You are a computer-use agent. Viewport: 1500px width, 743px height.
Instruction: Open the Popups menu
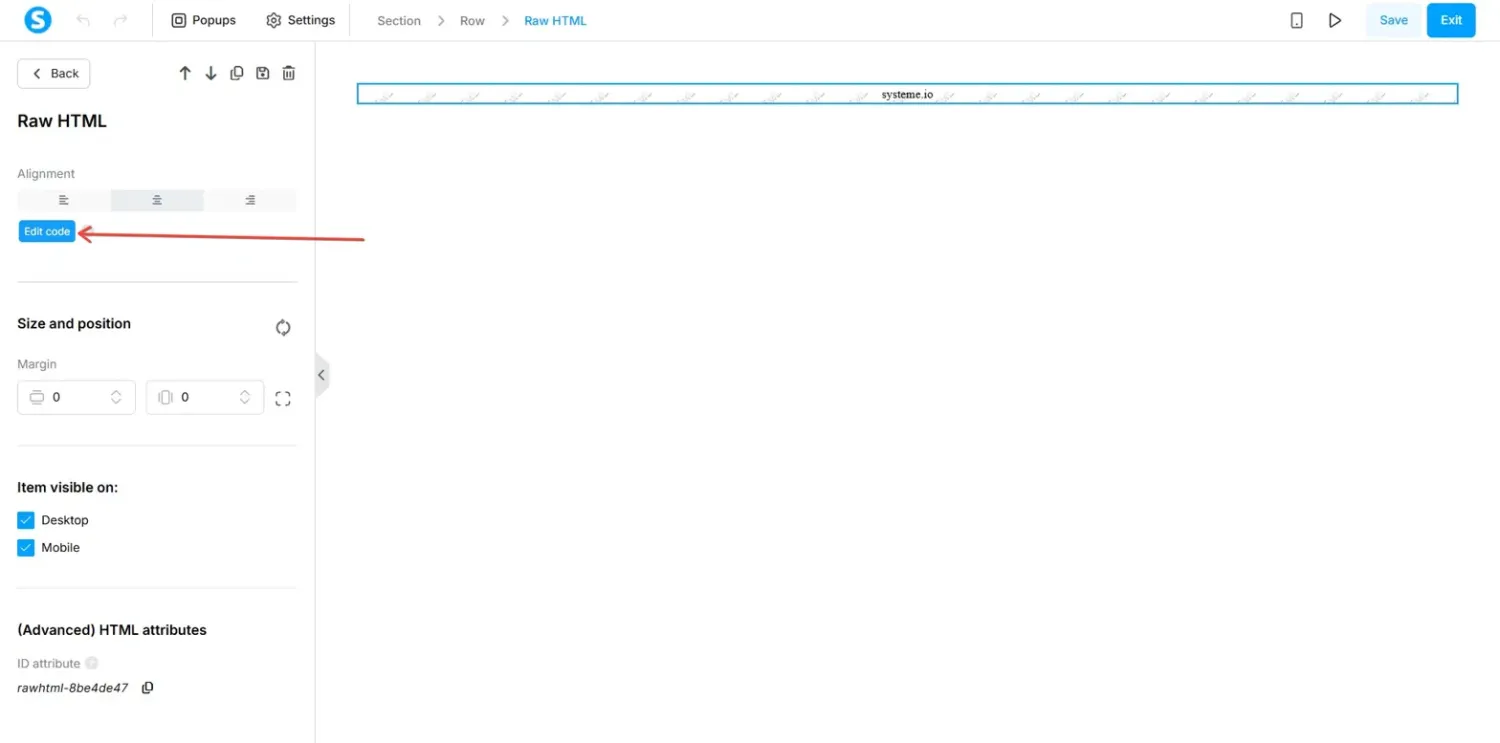(204, 20)
